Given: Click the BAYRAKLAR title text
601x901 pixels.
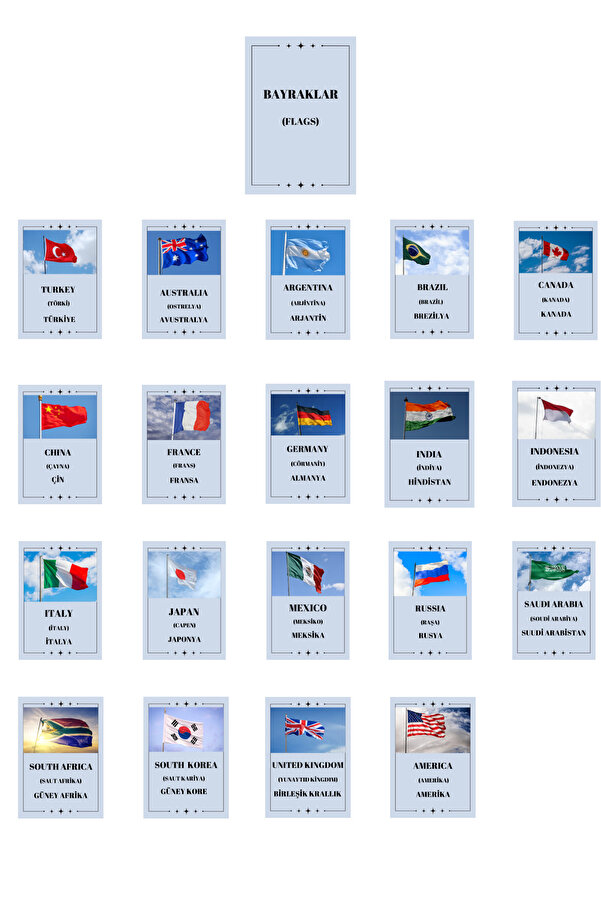Looking at the screenshot, I should coord(300,95).
